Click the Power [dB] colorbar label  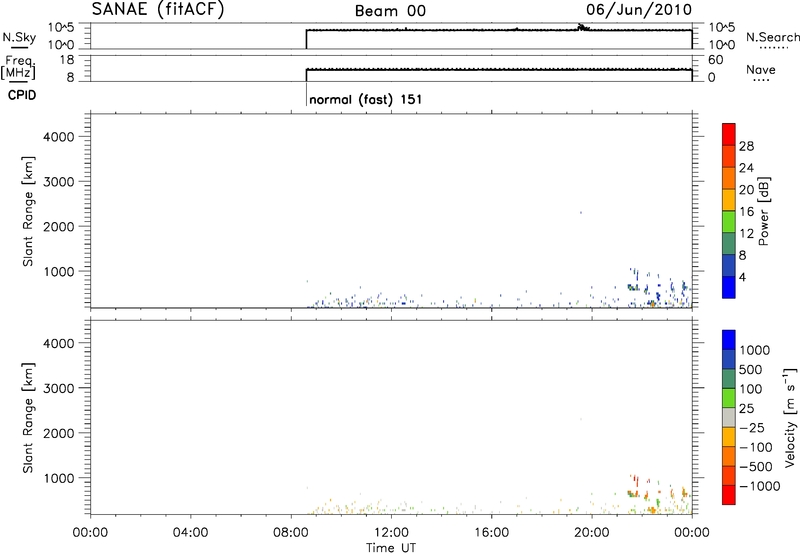pos(764,211)
